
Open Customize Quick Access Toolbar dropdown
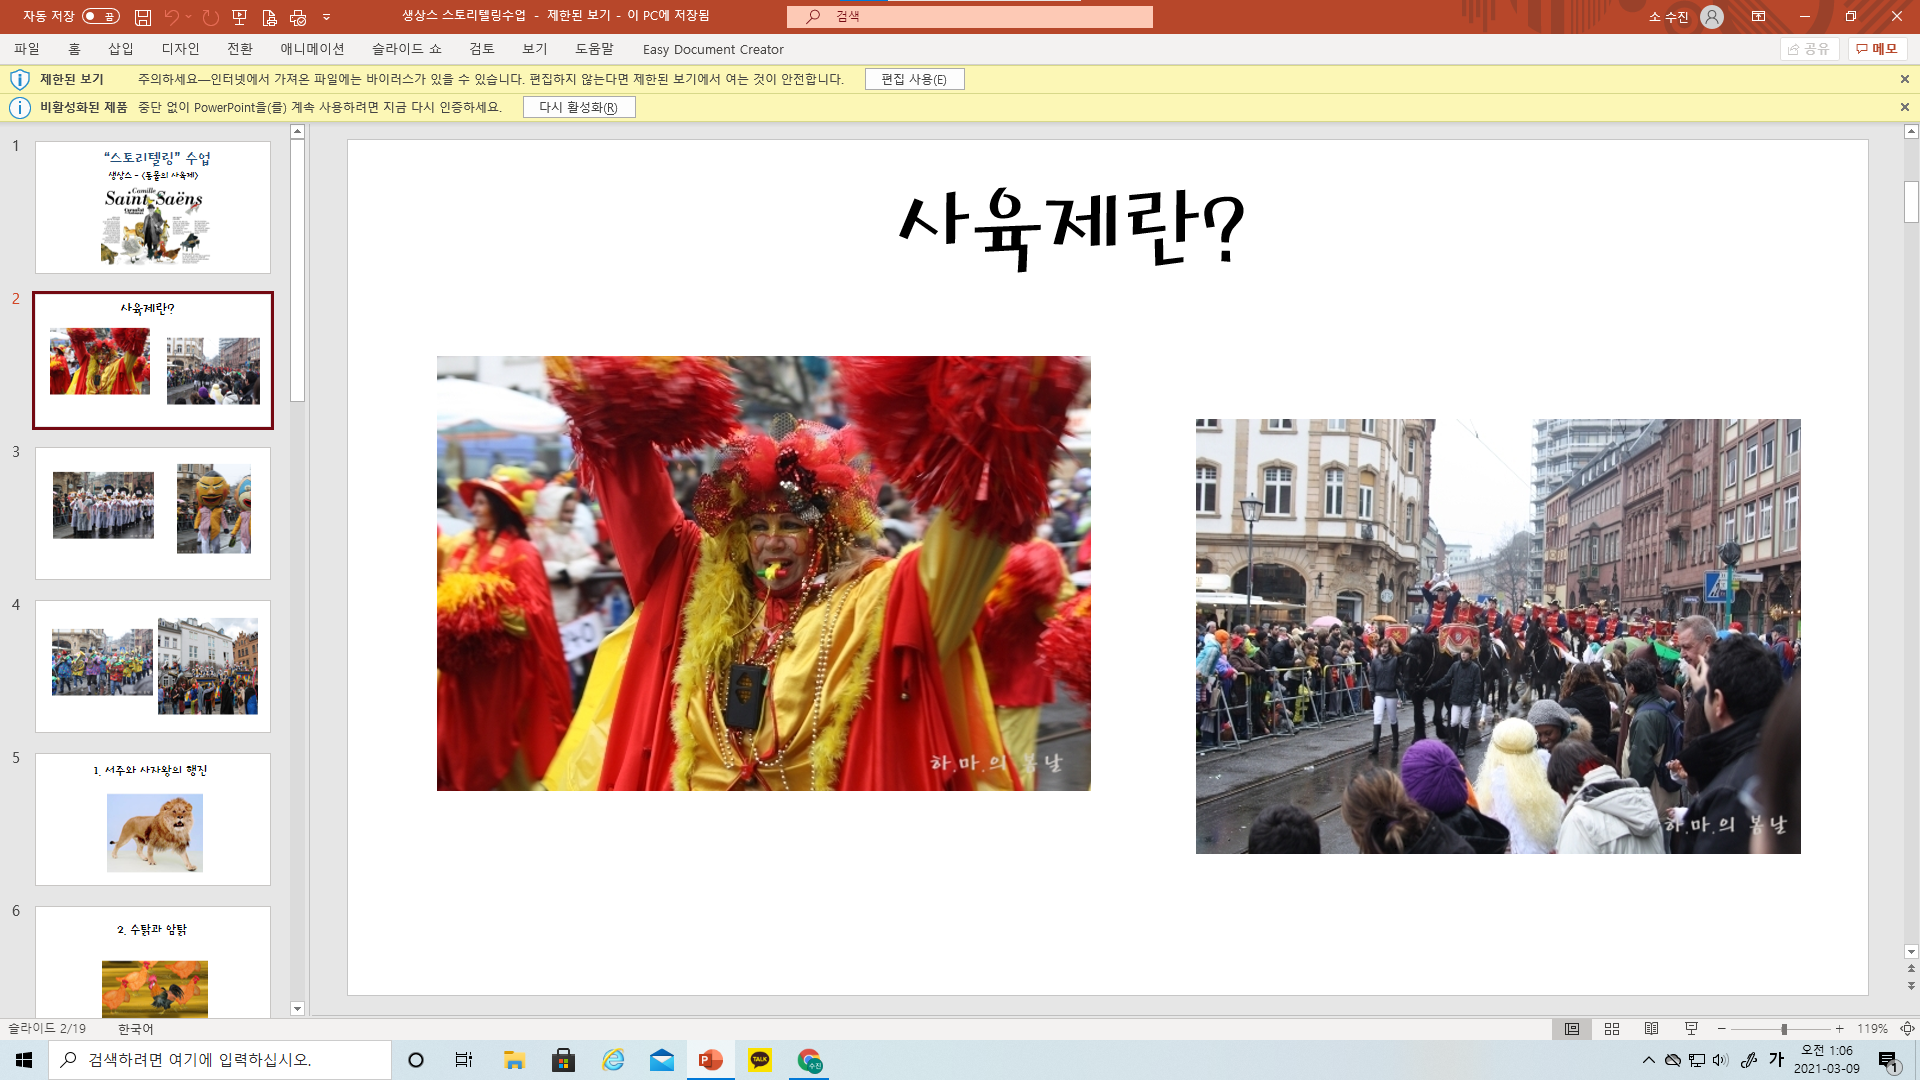(x=327, y=17)
